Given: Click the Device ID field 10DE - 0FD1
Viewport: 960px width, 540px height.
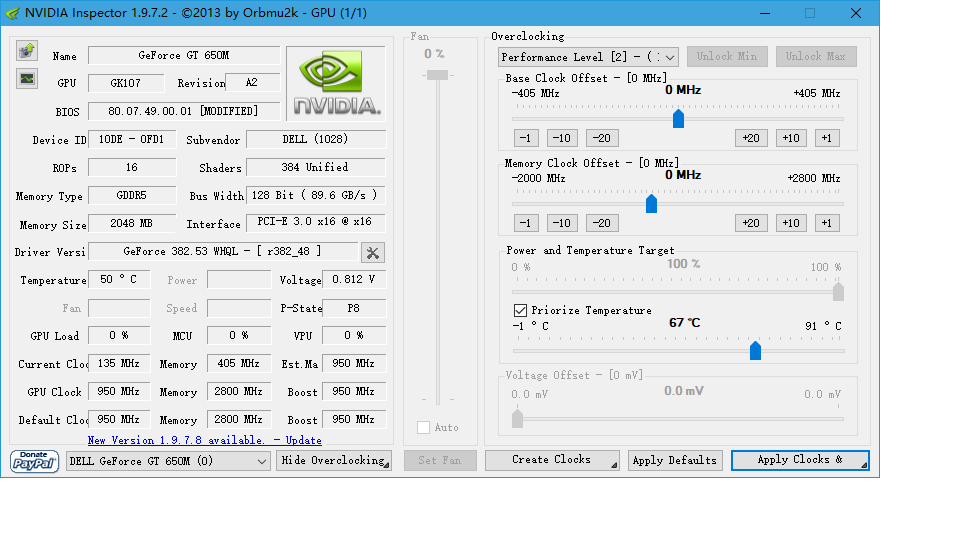Looking at the screenshot, I should pyautogui.click(x=132, y=140).
